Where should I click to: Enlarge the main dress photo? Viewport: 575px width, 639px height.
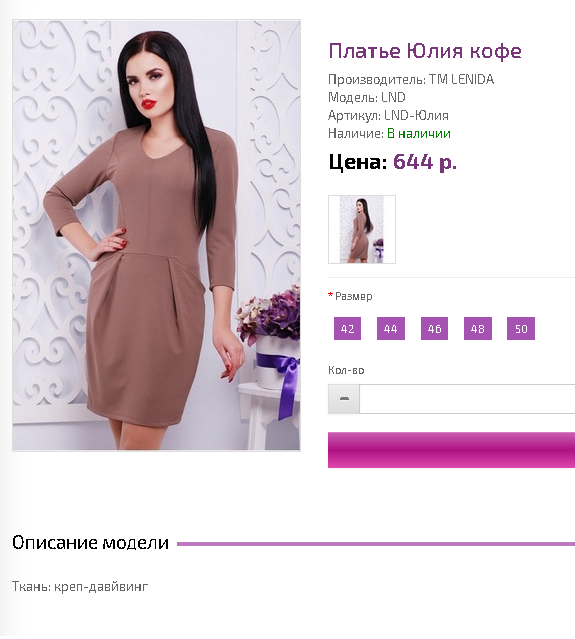point(156,235)
